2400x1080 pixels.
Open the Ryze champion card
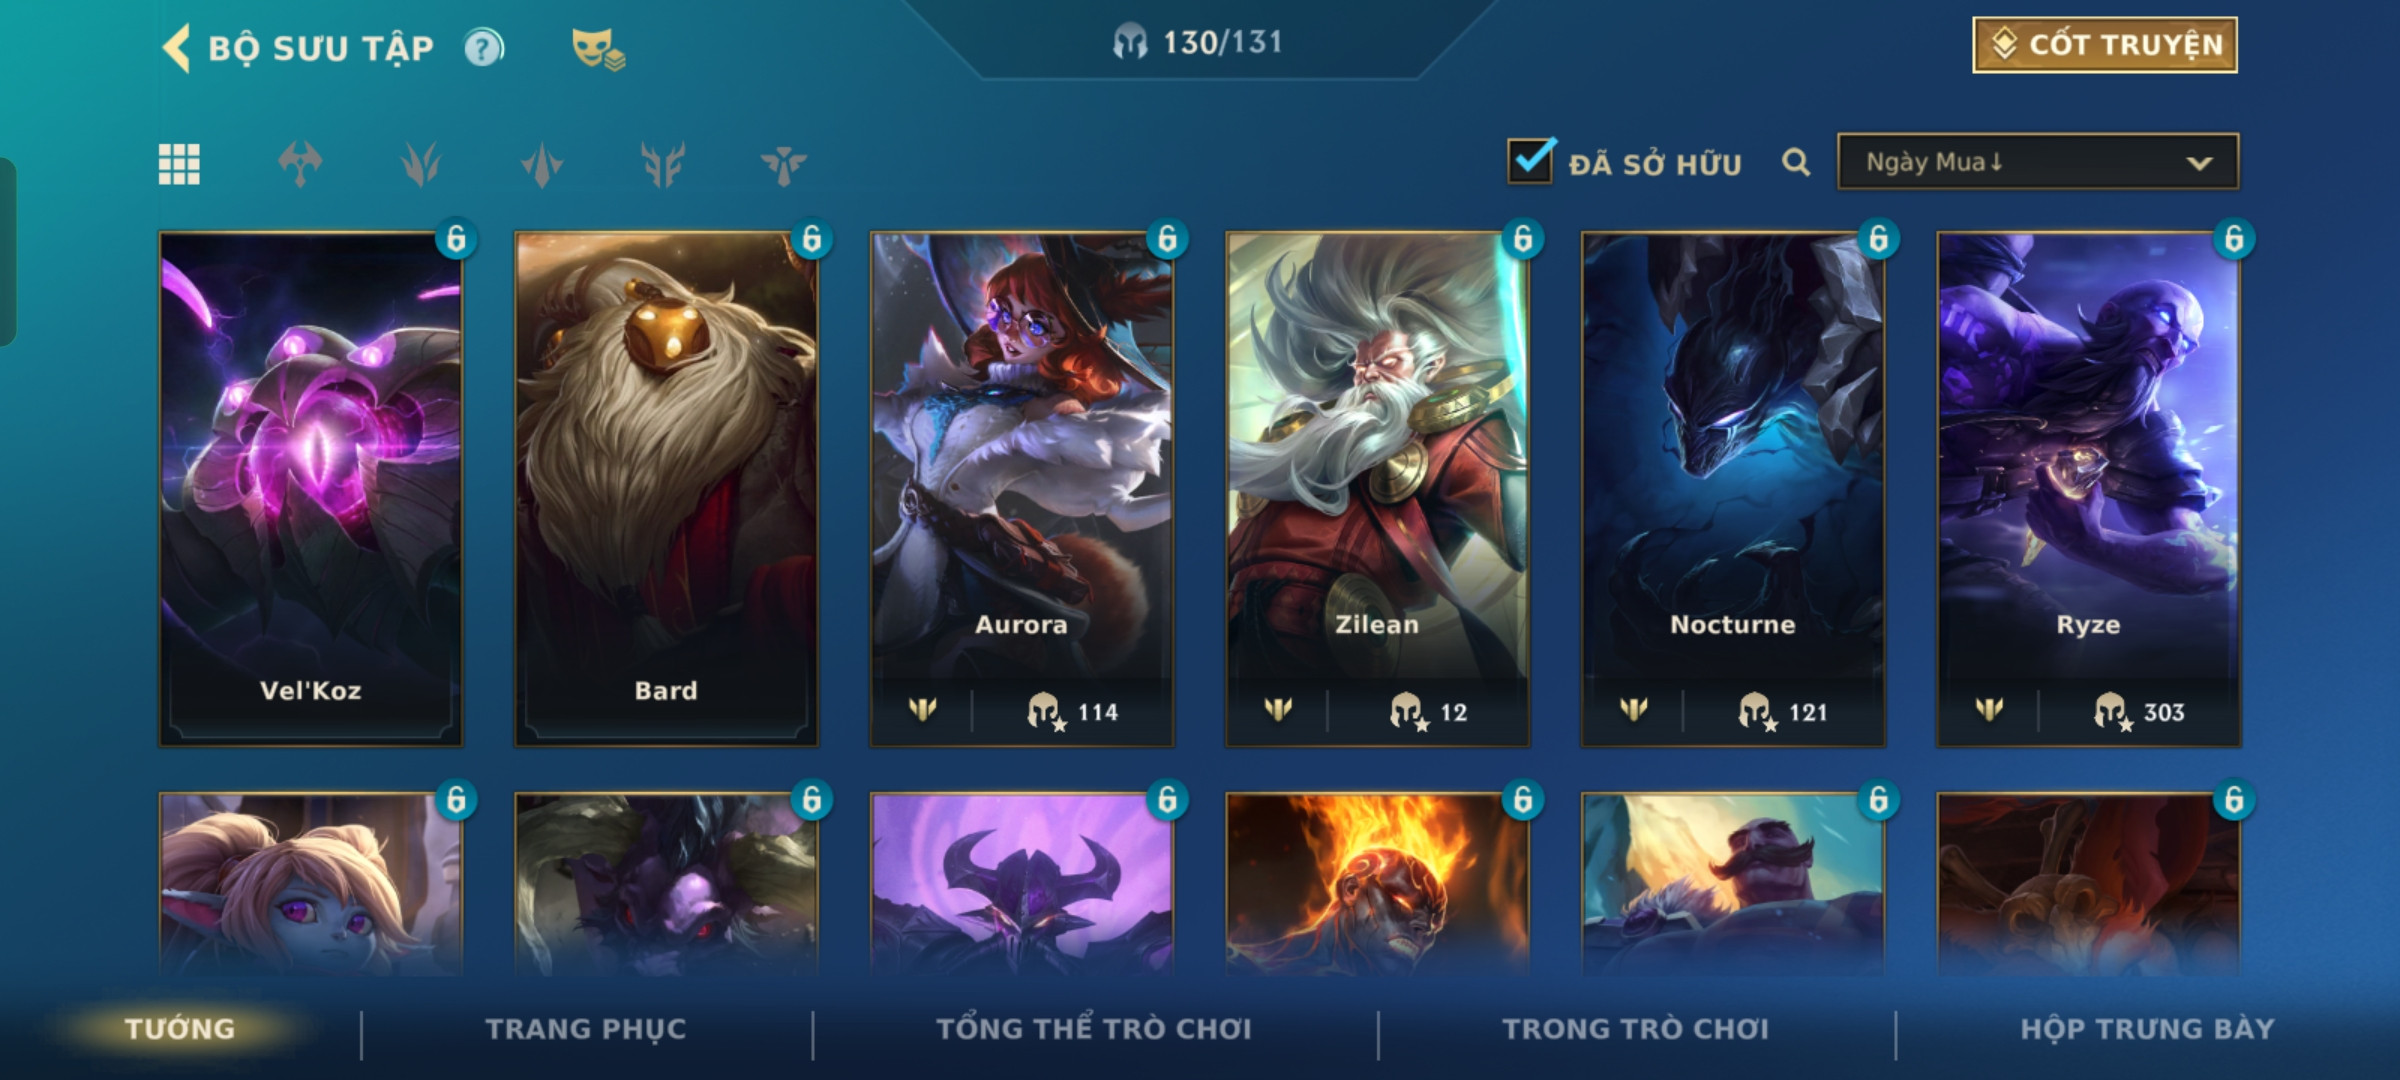point(2088,489)
